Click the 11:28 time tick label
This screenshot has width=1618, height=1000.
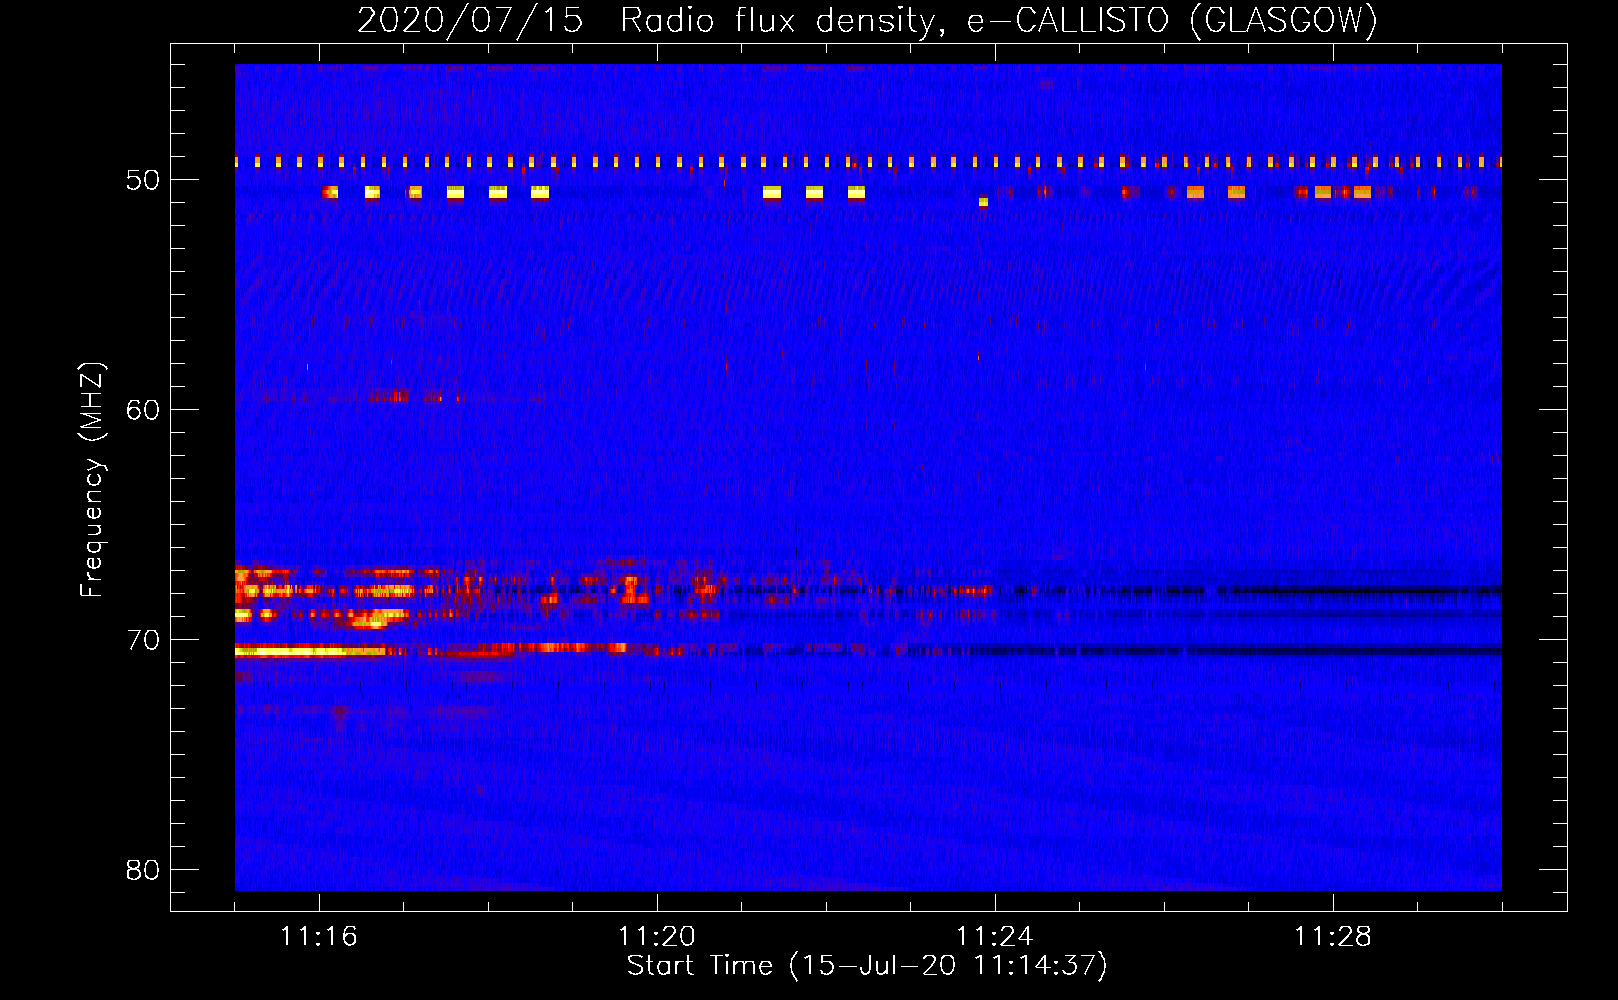coord(1333,937)
